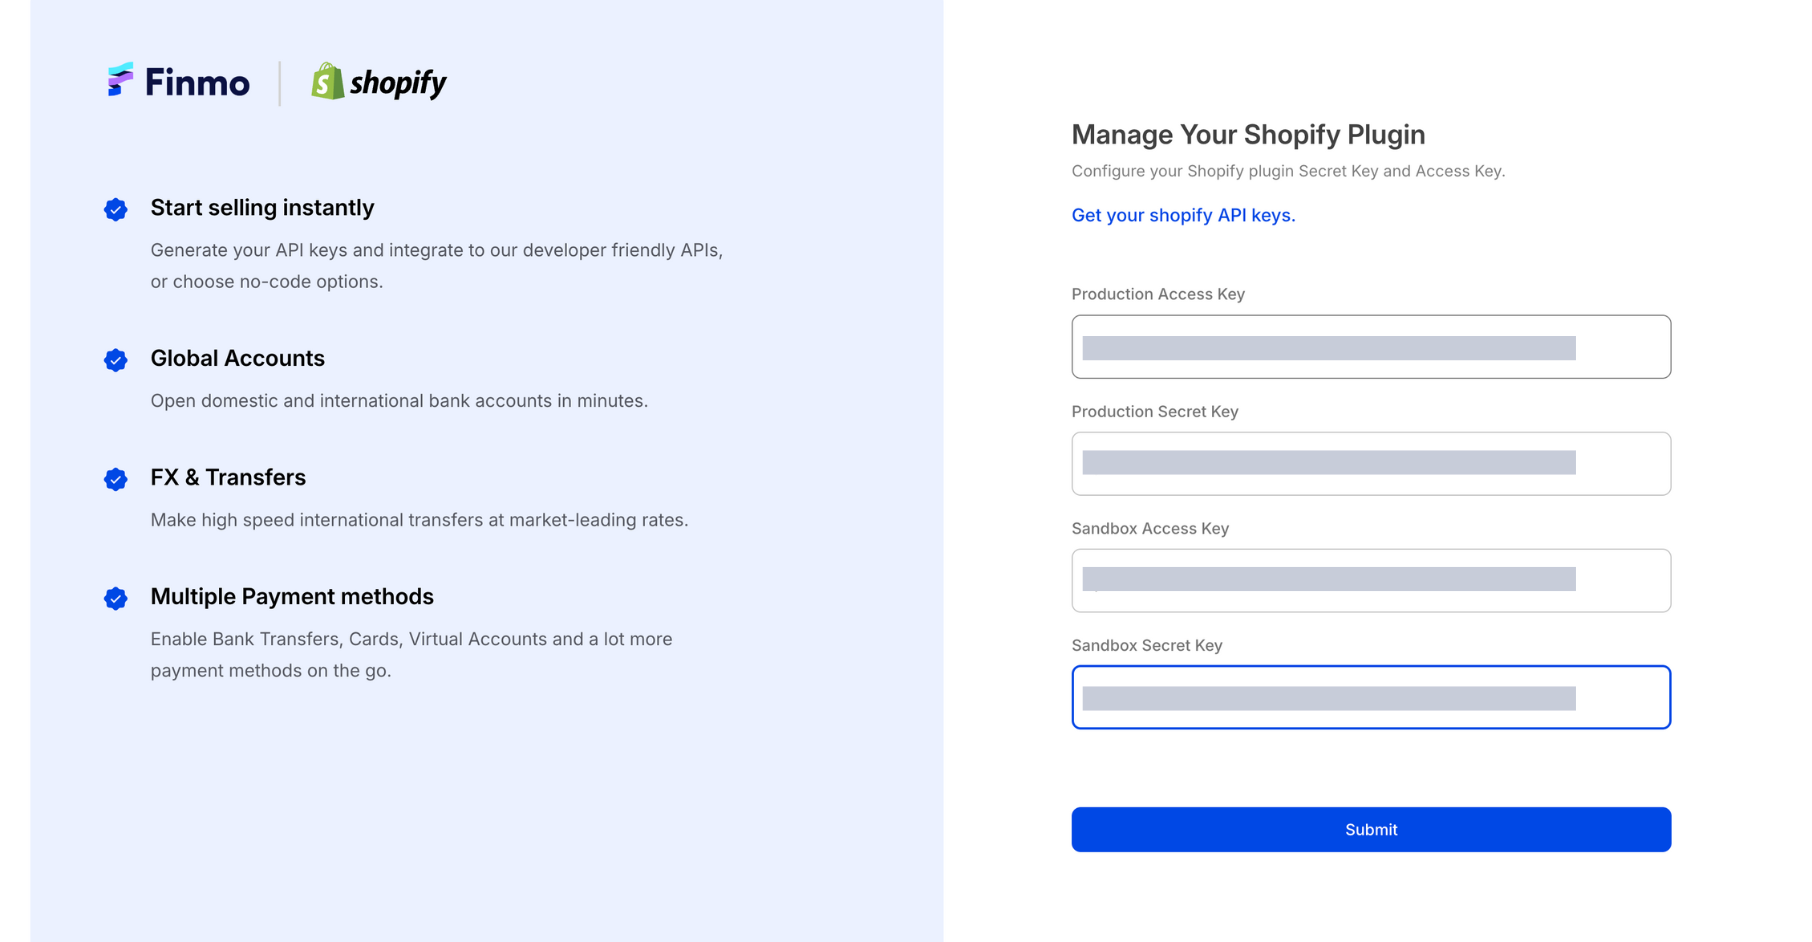Focus the Sandbox Access Key field
The image size is (1812, 942).
pyautogui.click(x=1371, y=581)
